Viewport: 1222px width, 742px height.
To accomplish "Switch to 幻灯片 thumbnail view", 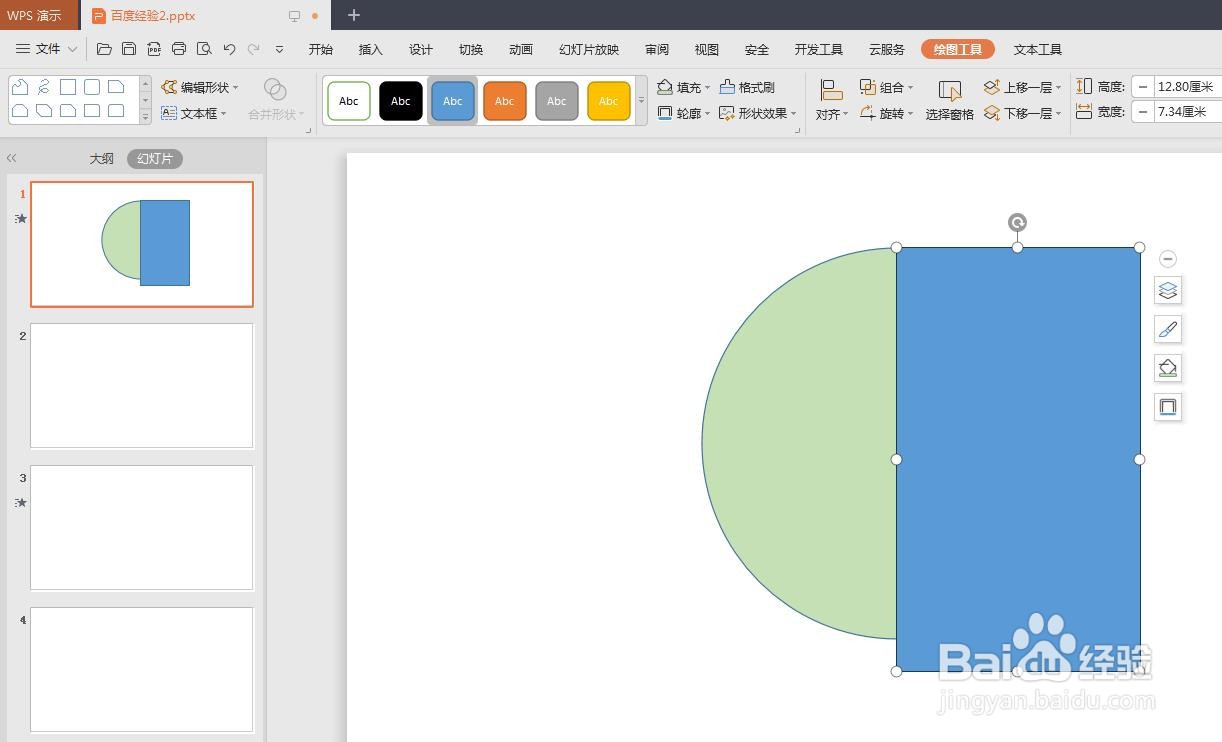I will tap(155, 159).
